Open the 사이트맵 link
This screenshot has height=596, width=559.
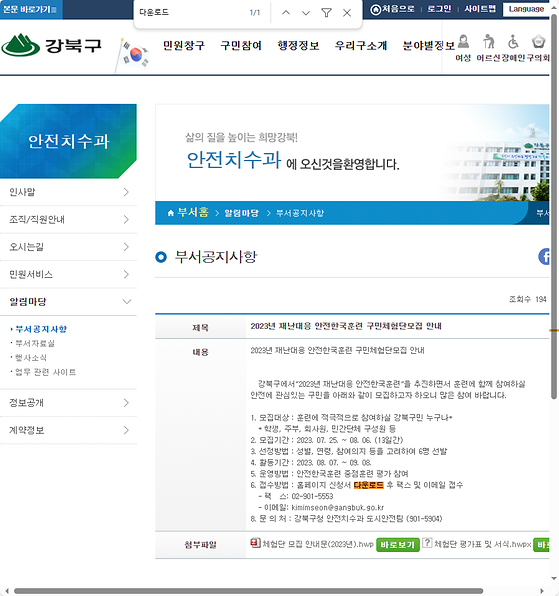point(480,9)
